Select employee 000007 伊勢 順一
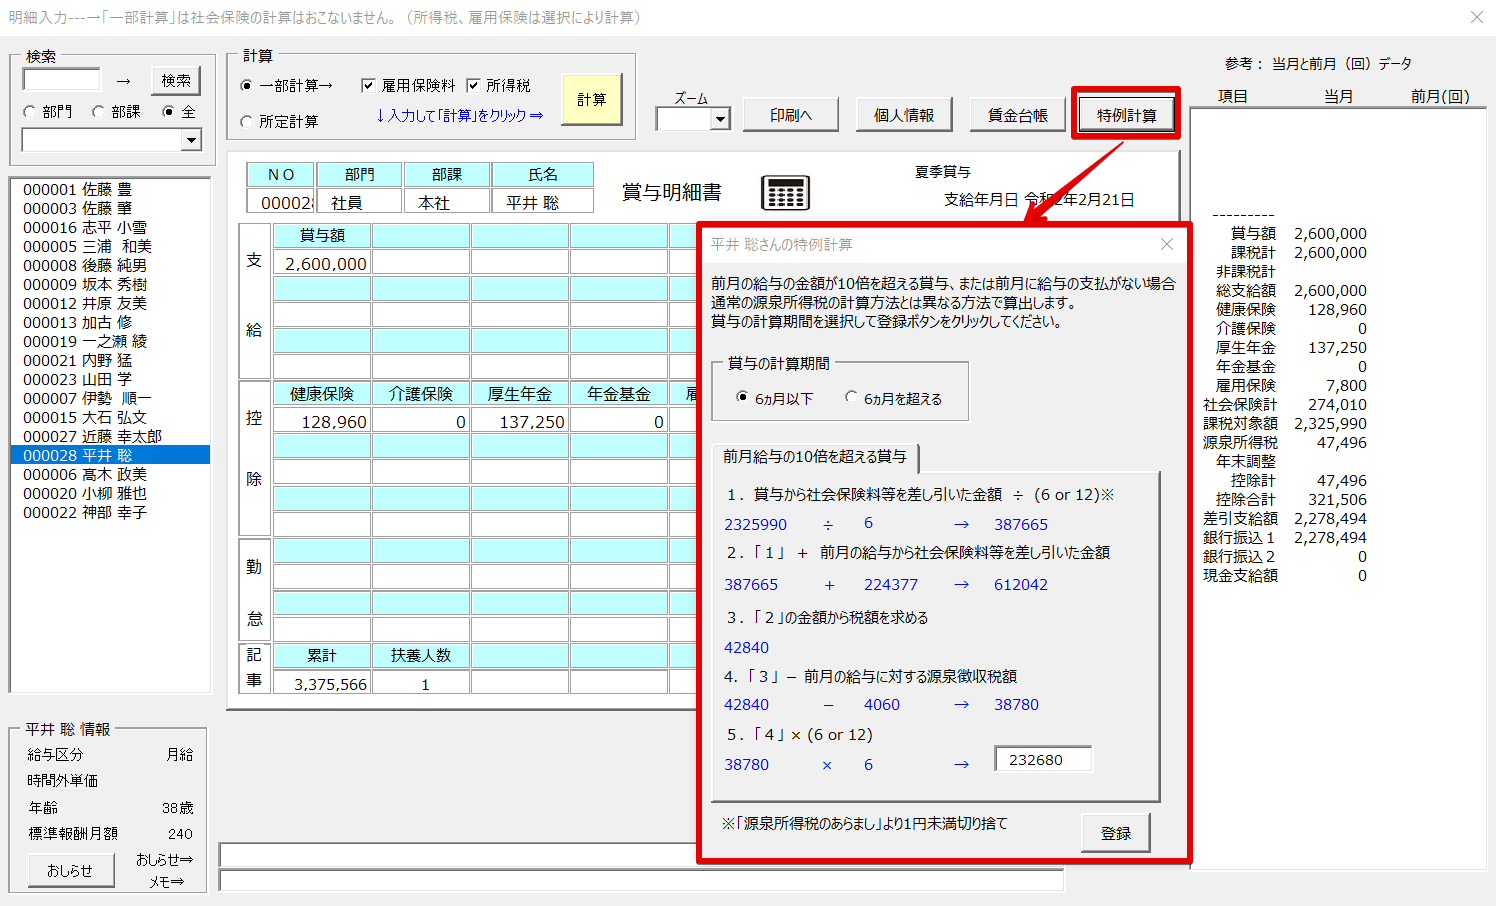This screenshot has width=1496, height=906. pyautogui.click(x=110, y=399)
